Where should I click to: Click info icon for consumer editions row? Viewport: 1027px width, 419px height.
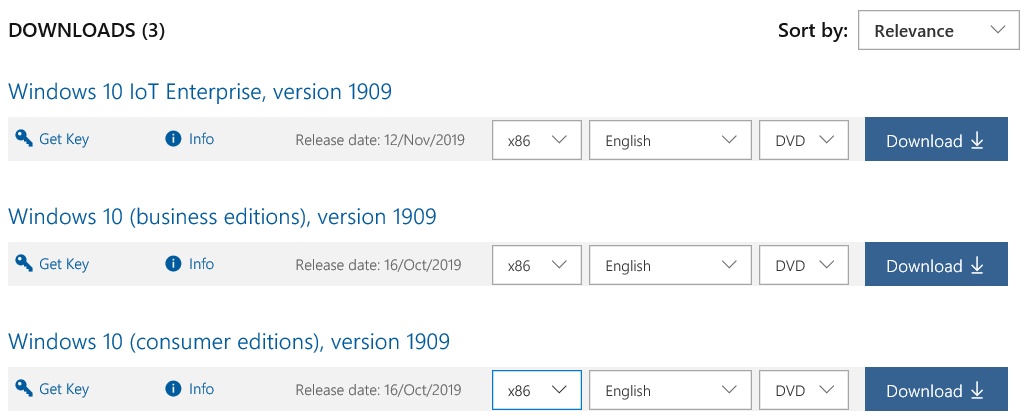tap(173, 389)
